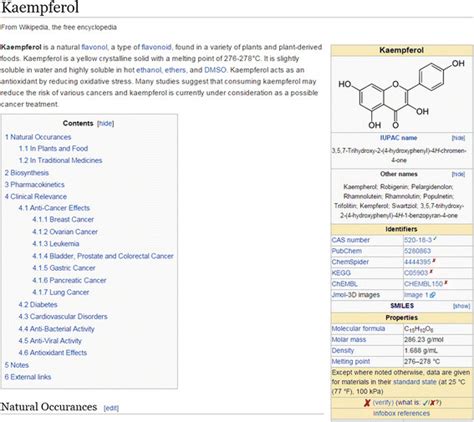Open the ChemSpider label link

coord(350,262)
